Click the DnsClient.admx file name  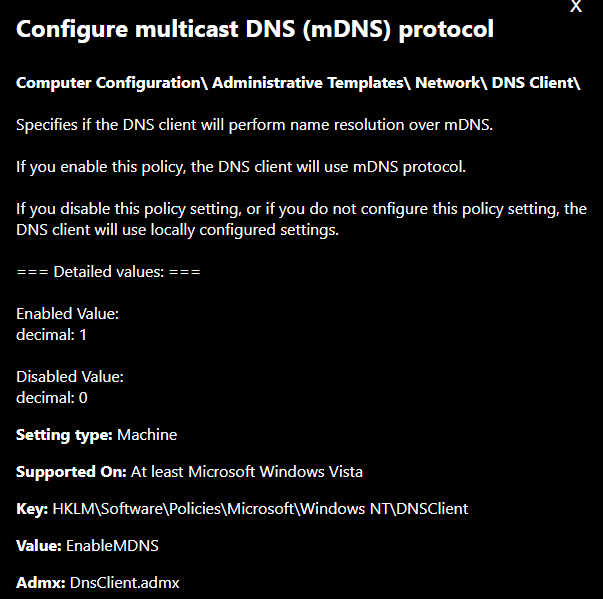coord(125,583)
